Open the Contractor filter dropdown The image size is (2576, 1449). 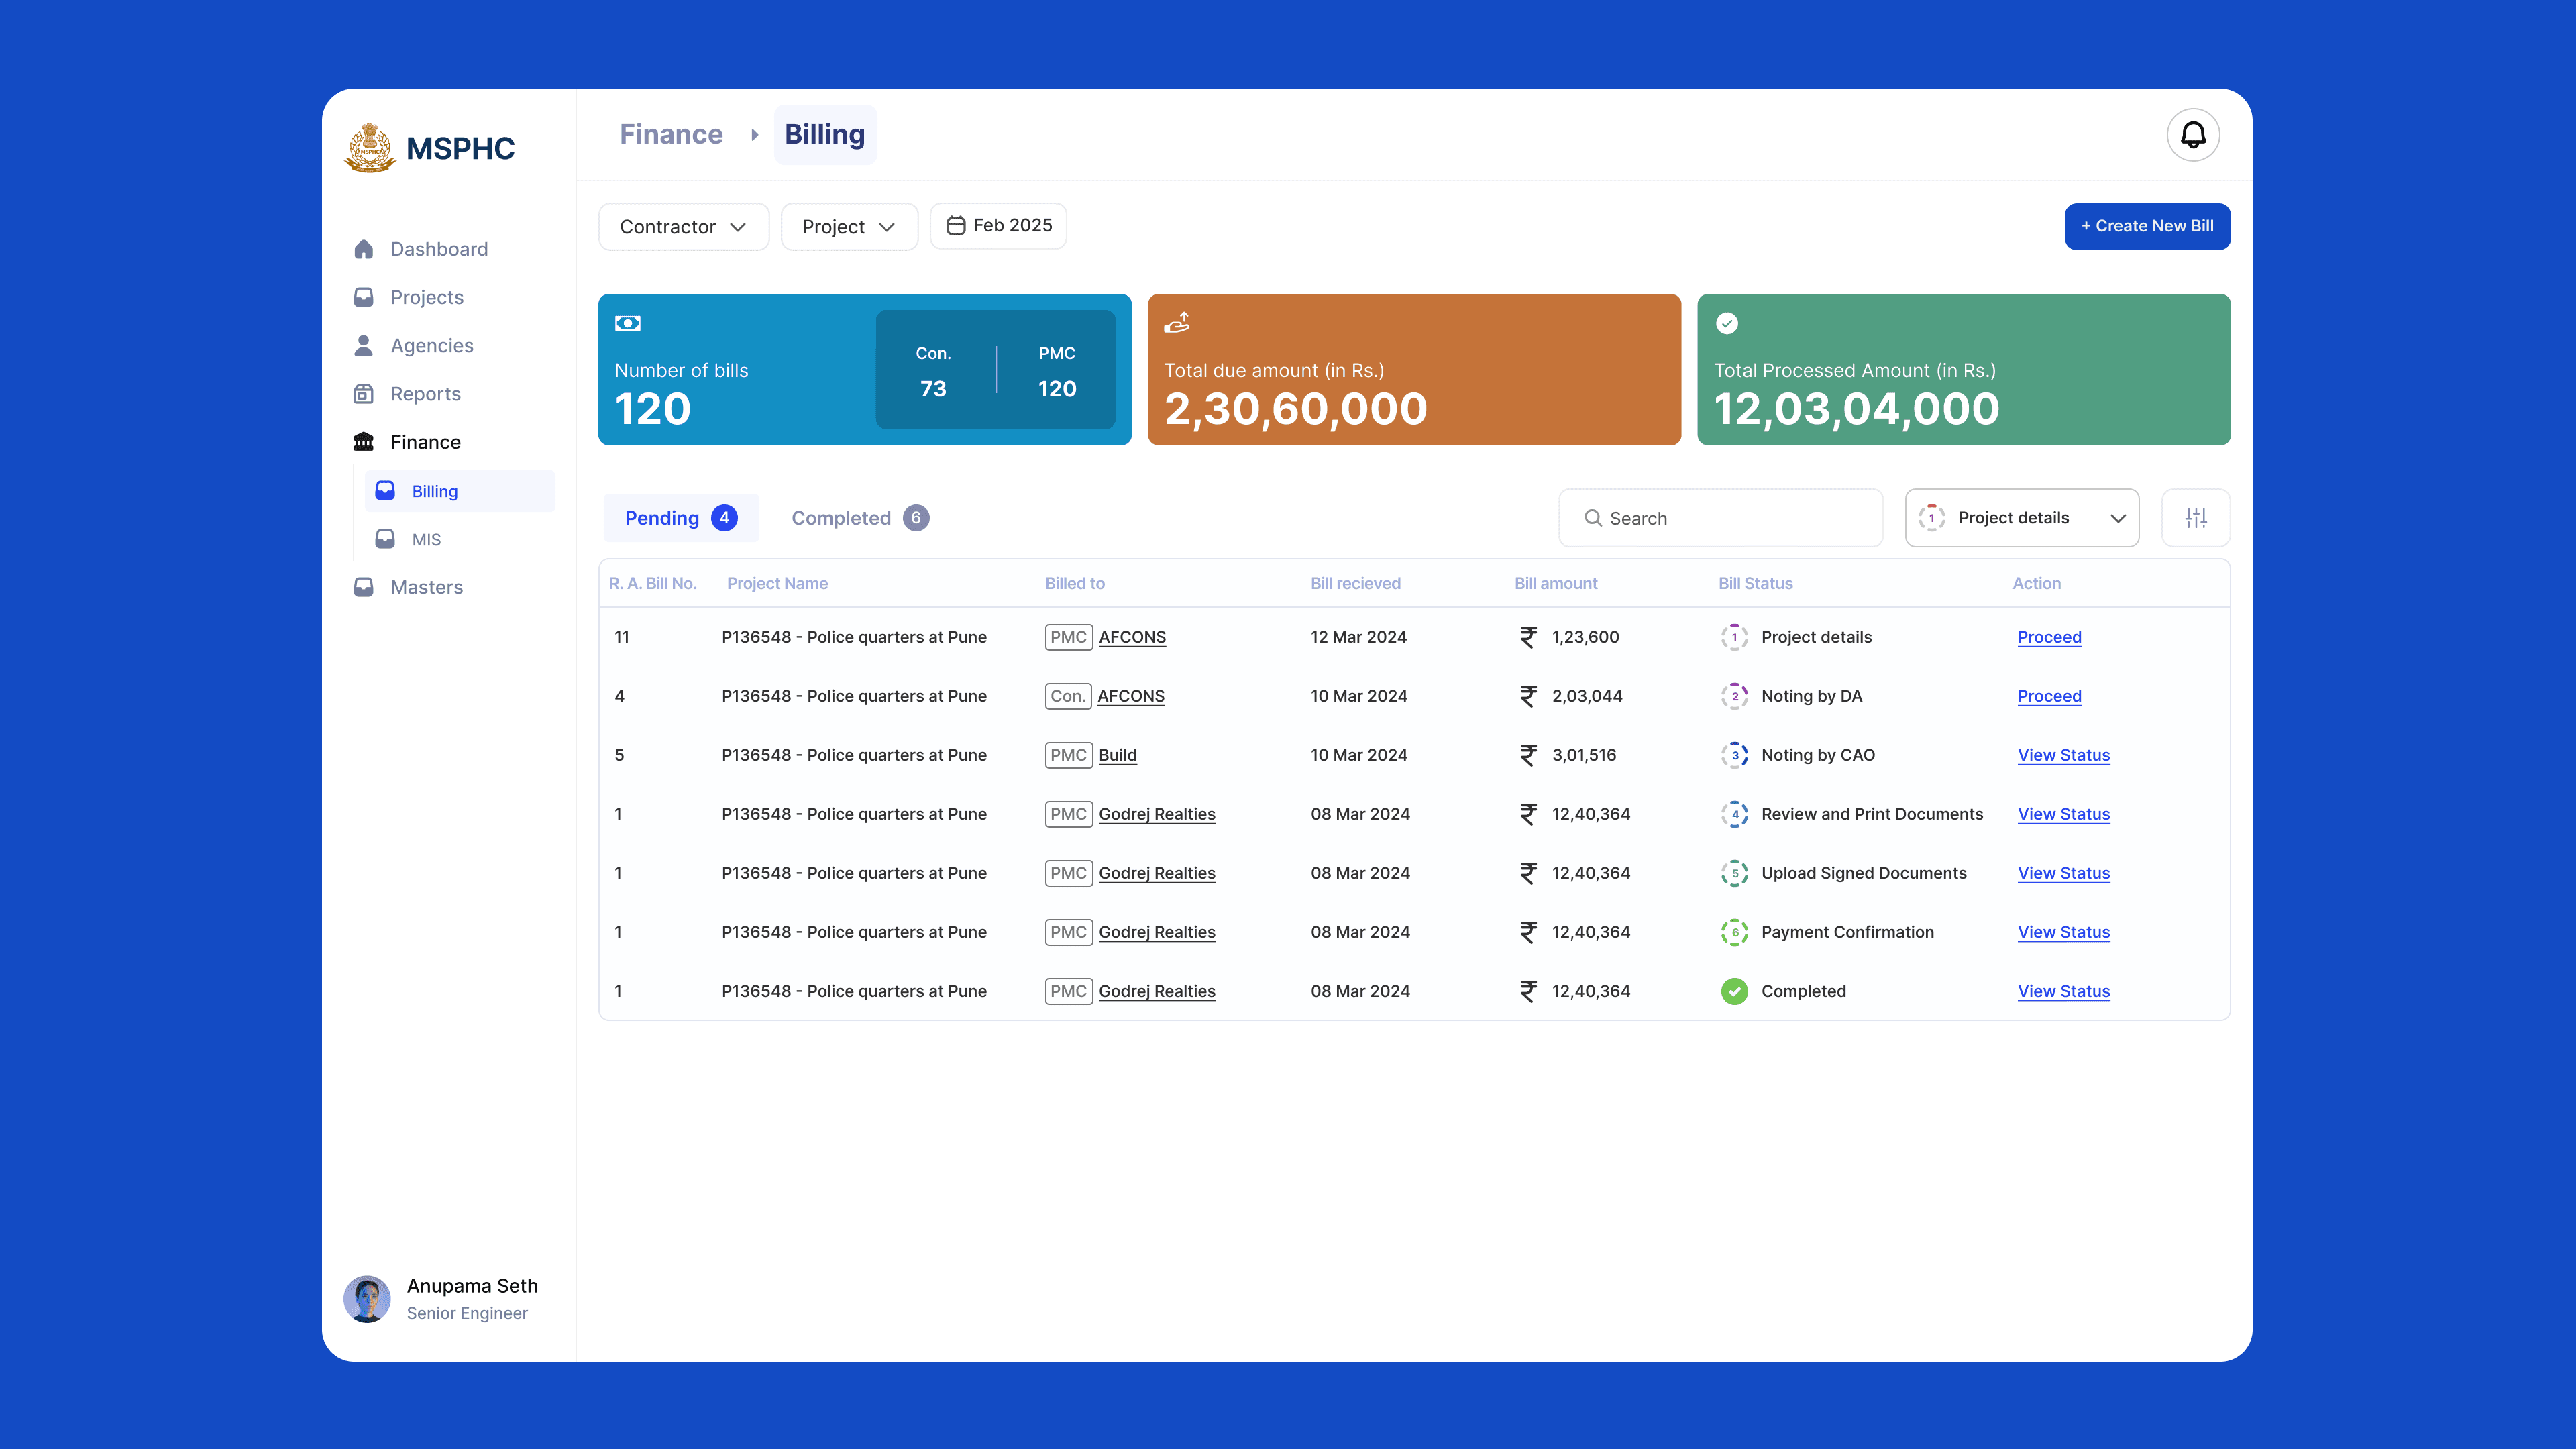tap(683, 226)
